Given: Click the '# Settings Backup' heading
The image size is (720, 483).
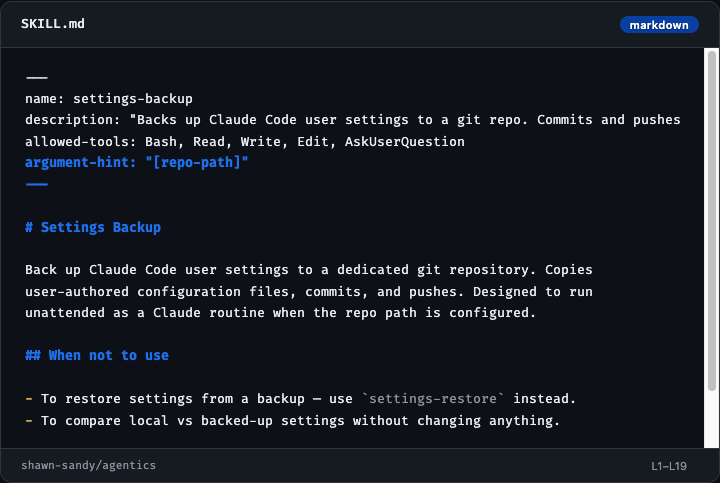Looking at the screenshot, I should tap(93, 227).
